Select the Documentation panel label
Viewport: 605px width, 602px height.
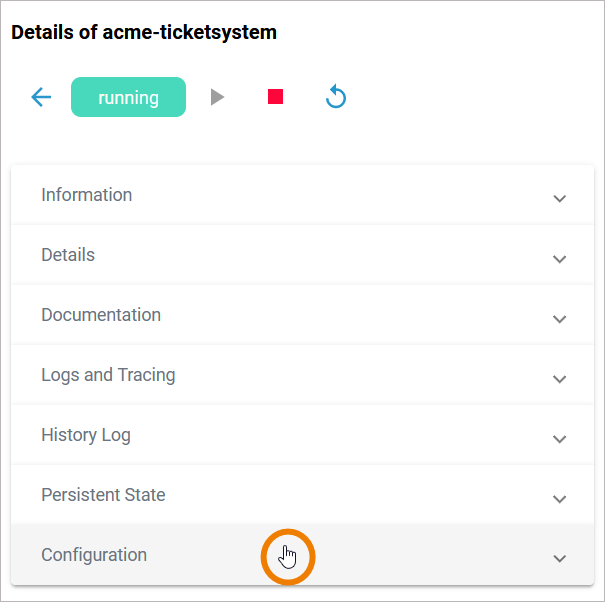(101, 315)
